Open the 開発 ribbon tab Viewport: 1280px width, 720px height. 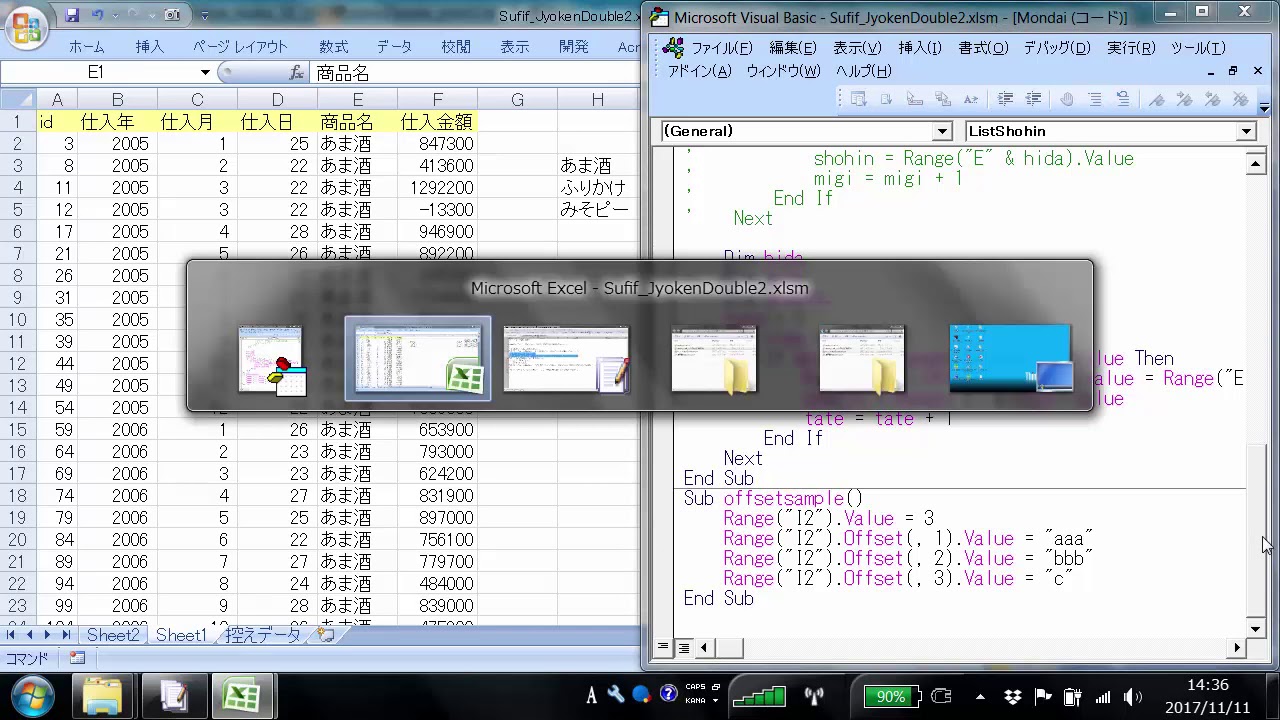point(573,47)
